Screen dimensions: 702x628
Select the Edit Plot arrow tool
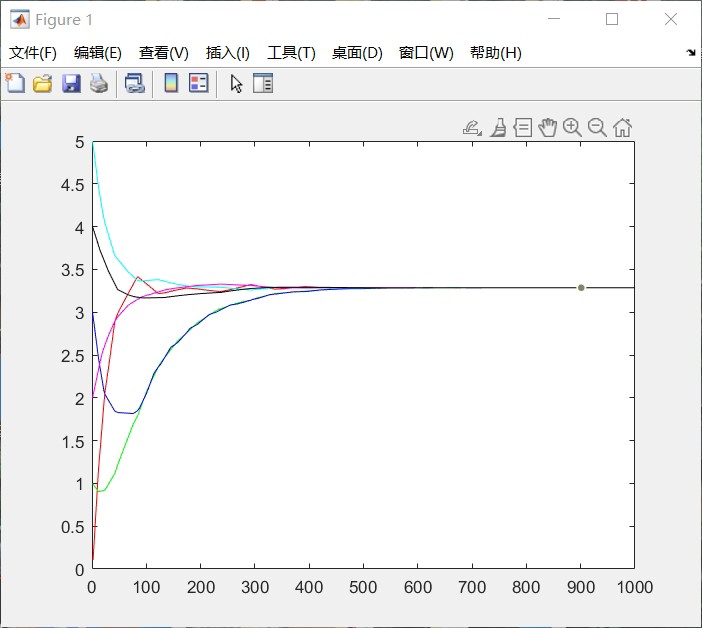236,84
